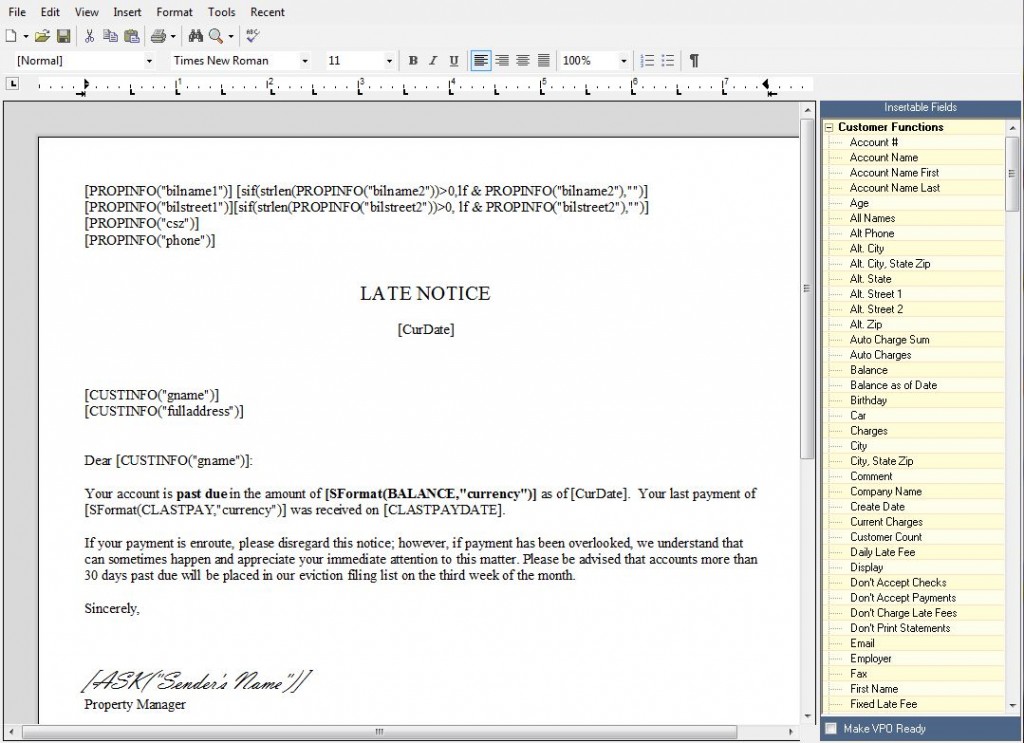Click the horizontal scrollbar right arrow

tap(790, 732)
